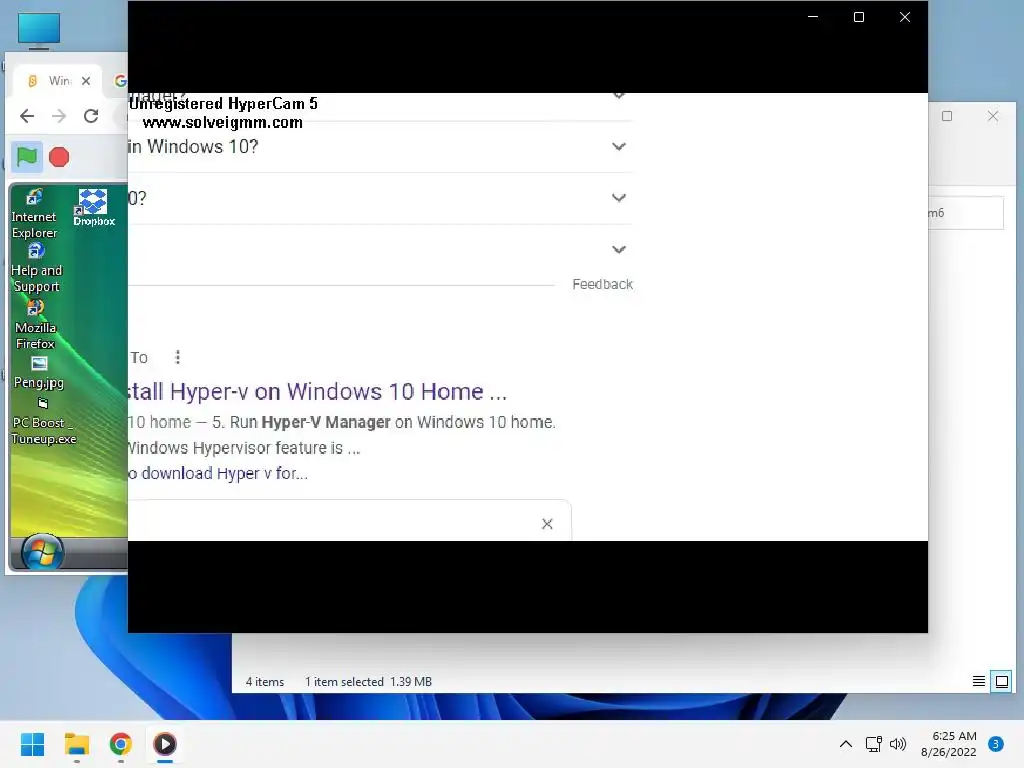This screenshot has width=1024, height=768.
Task: Reload the page in Chrome
Action: (91, 116)
